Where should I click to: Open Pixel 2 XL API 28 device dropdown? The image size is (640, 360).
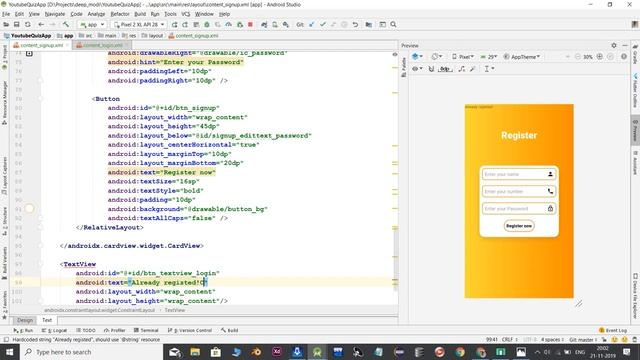(139, 24)
